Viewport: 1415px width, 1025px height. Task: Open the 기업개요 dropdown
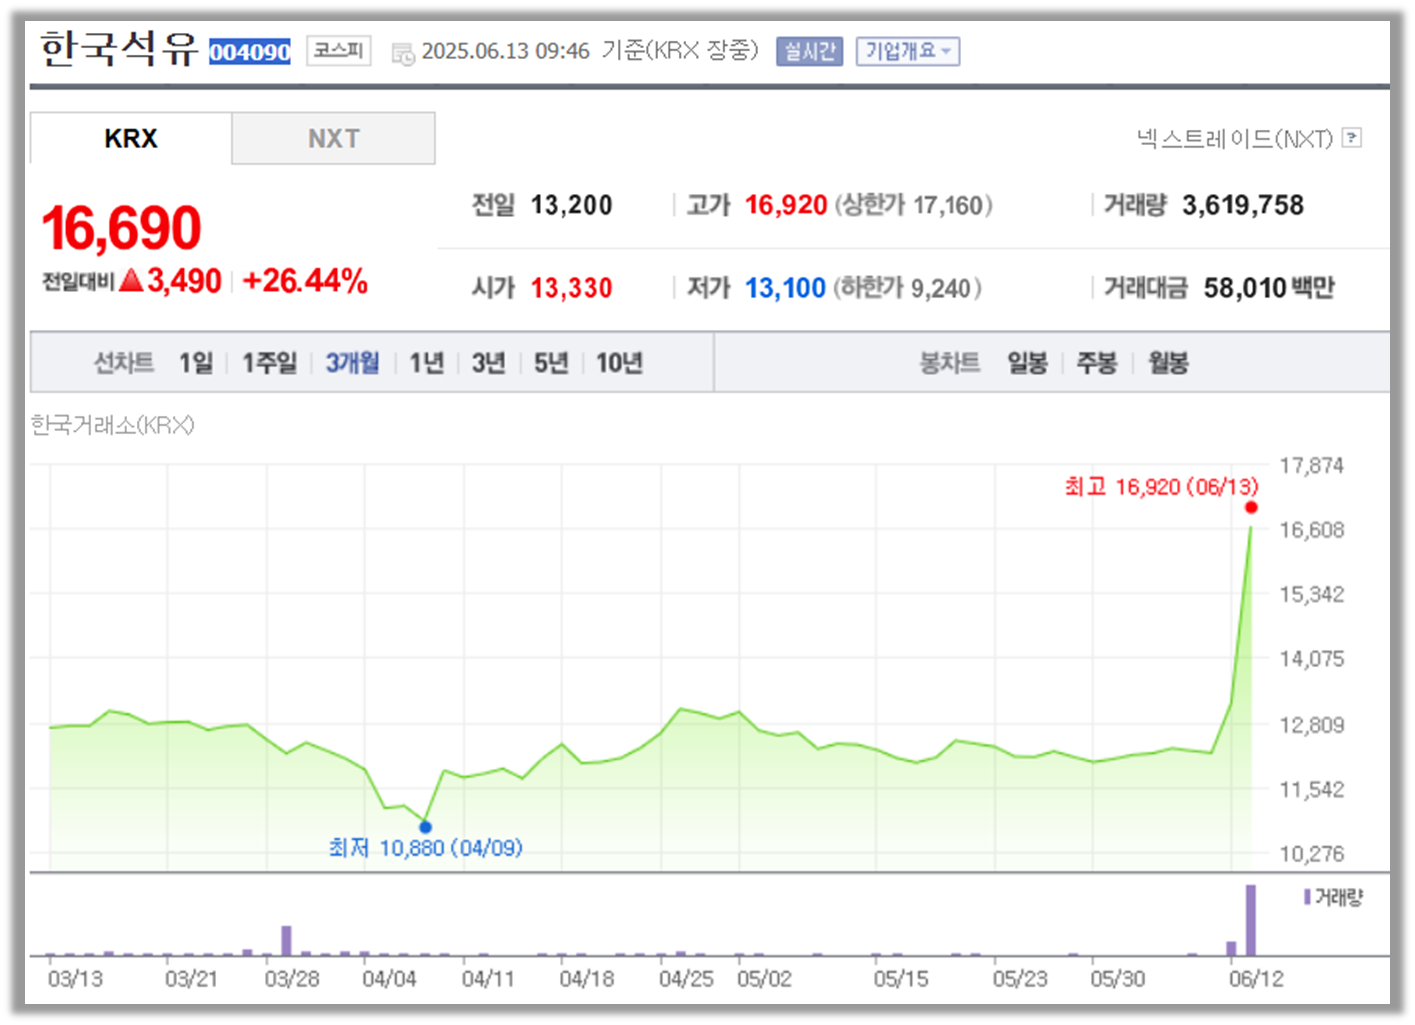(x=908, y=51)
